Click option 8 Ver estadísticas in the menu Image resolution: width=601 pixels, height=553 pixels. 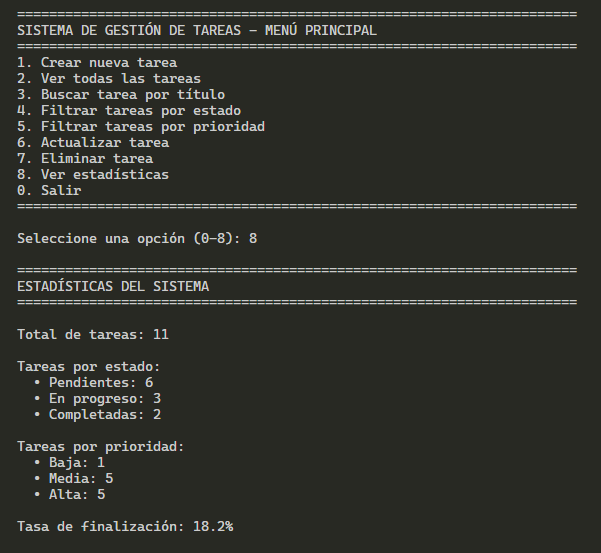tap(93, 174)
